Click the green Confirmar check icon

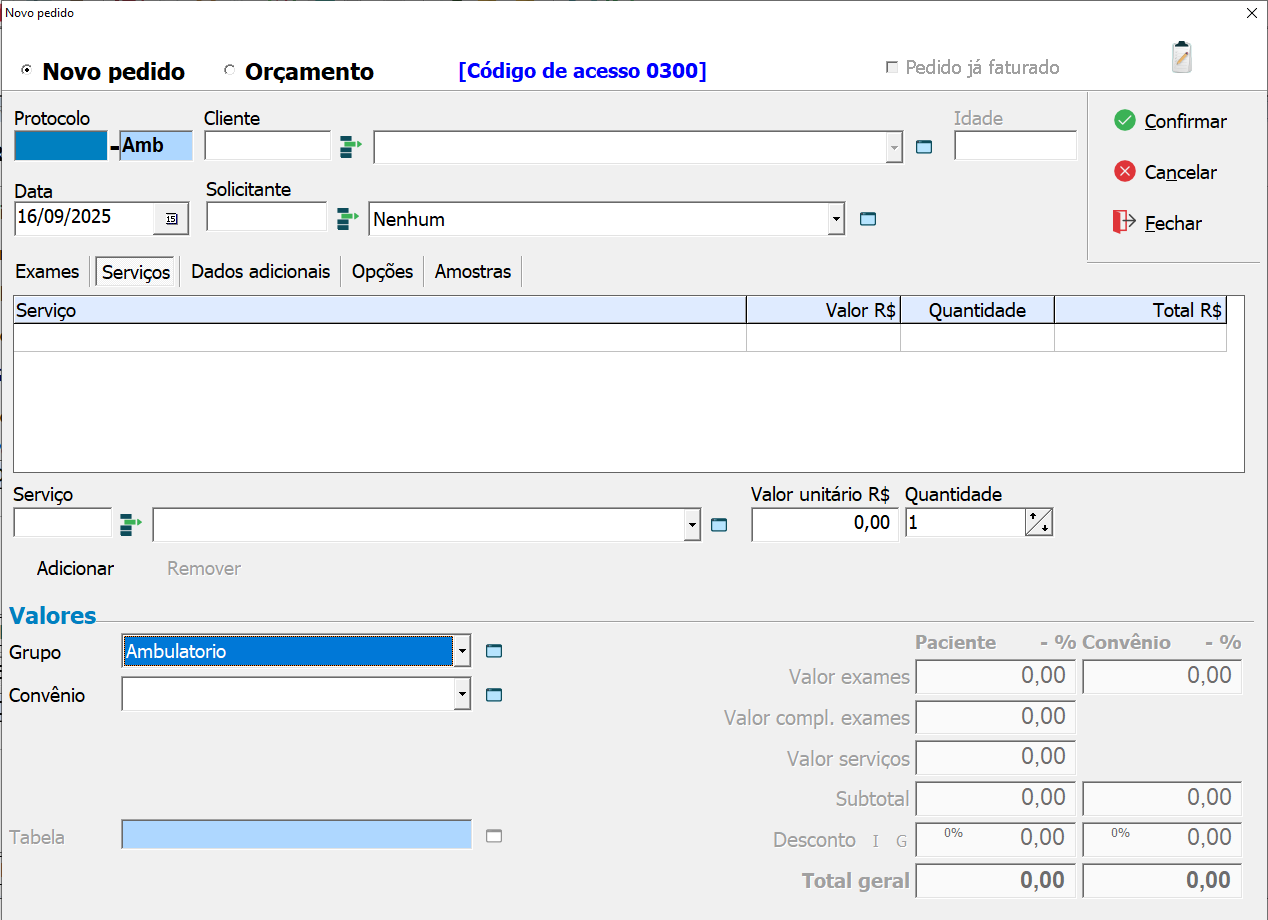[1125, 120]
